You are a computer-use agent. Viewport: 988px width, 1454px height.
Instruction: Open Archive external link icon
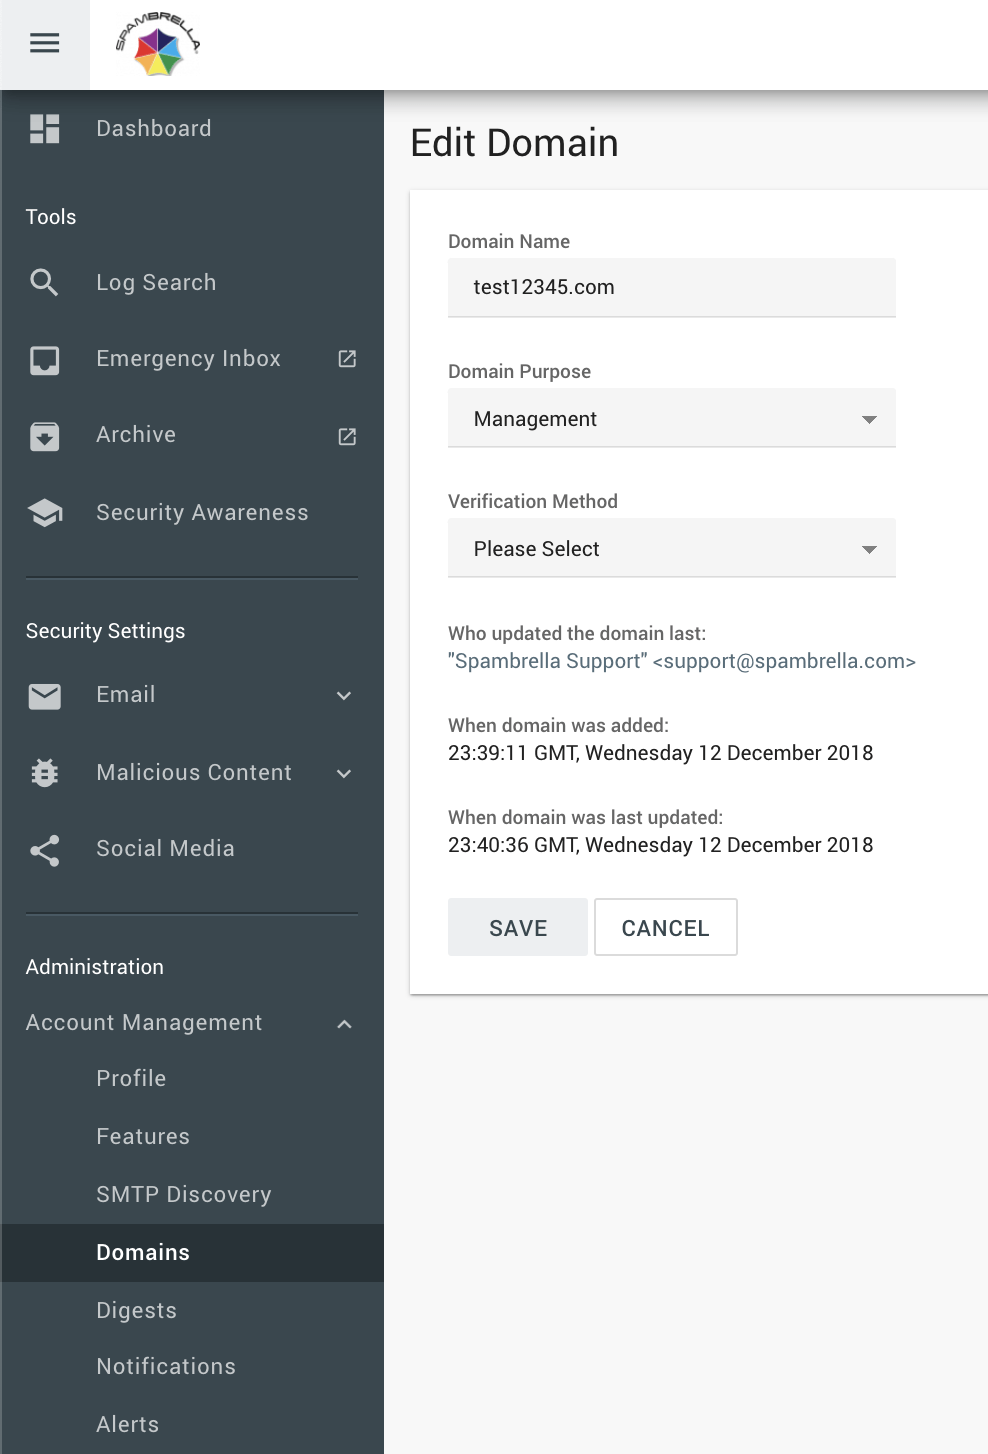click(347, 436)
